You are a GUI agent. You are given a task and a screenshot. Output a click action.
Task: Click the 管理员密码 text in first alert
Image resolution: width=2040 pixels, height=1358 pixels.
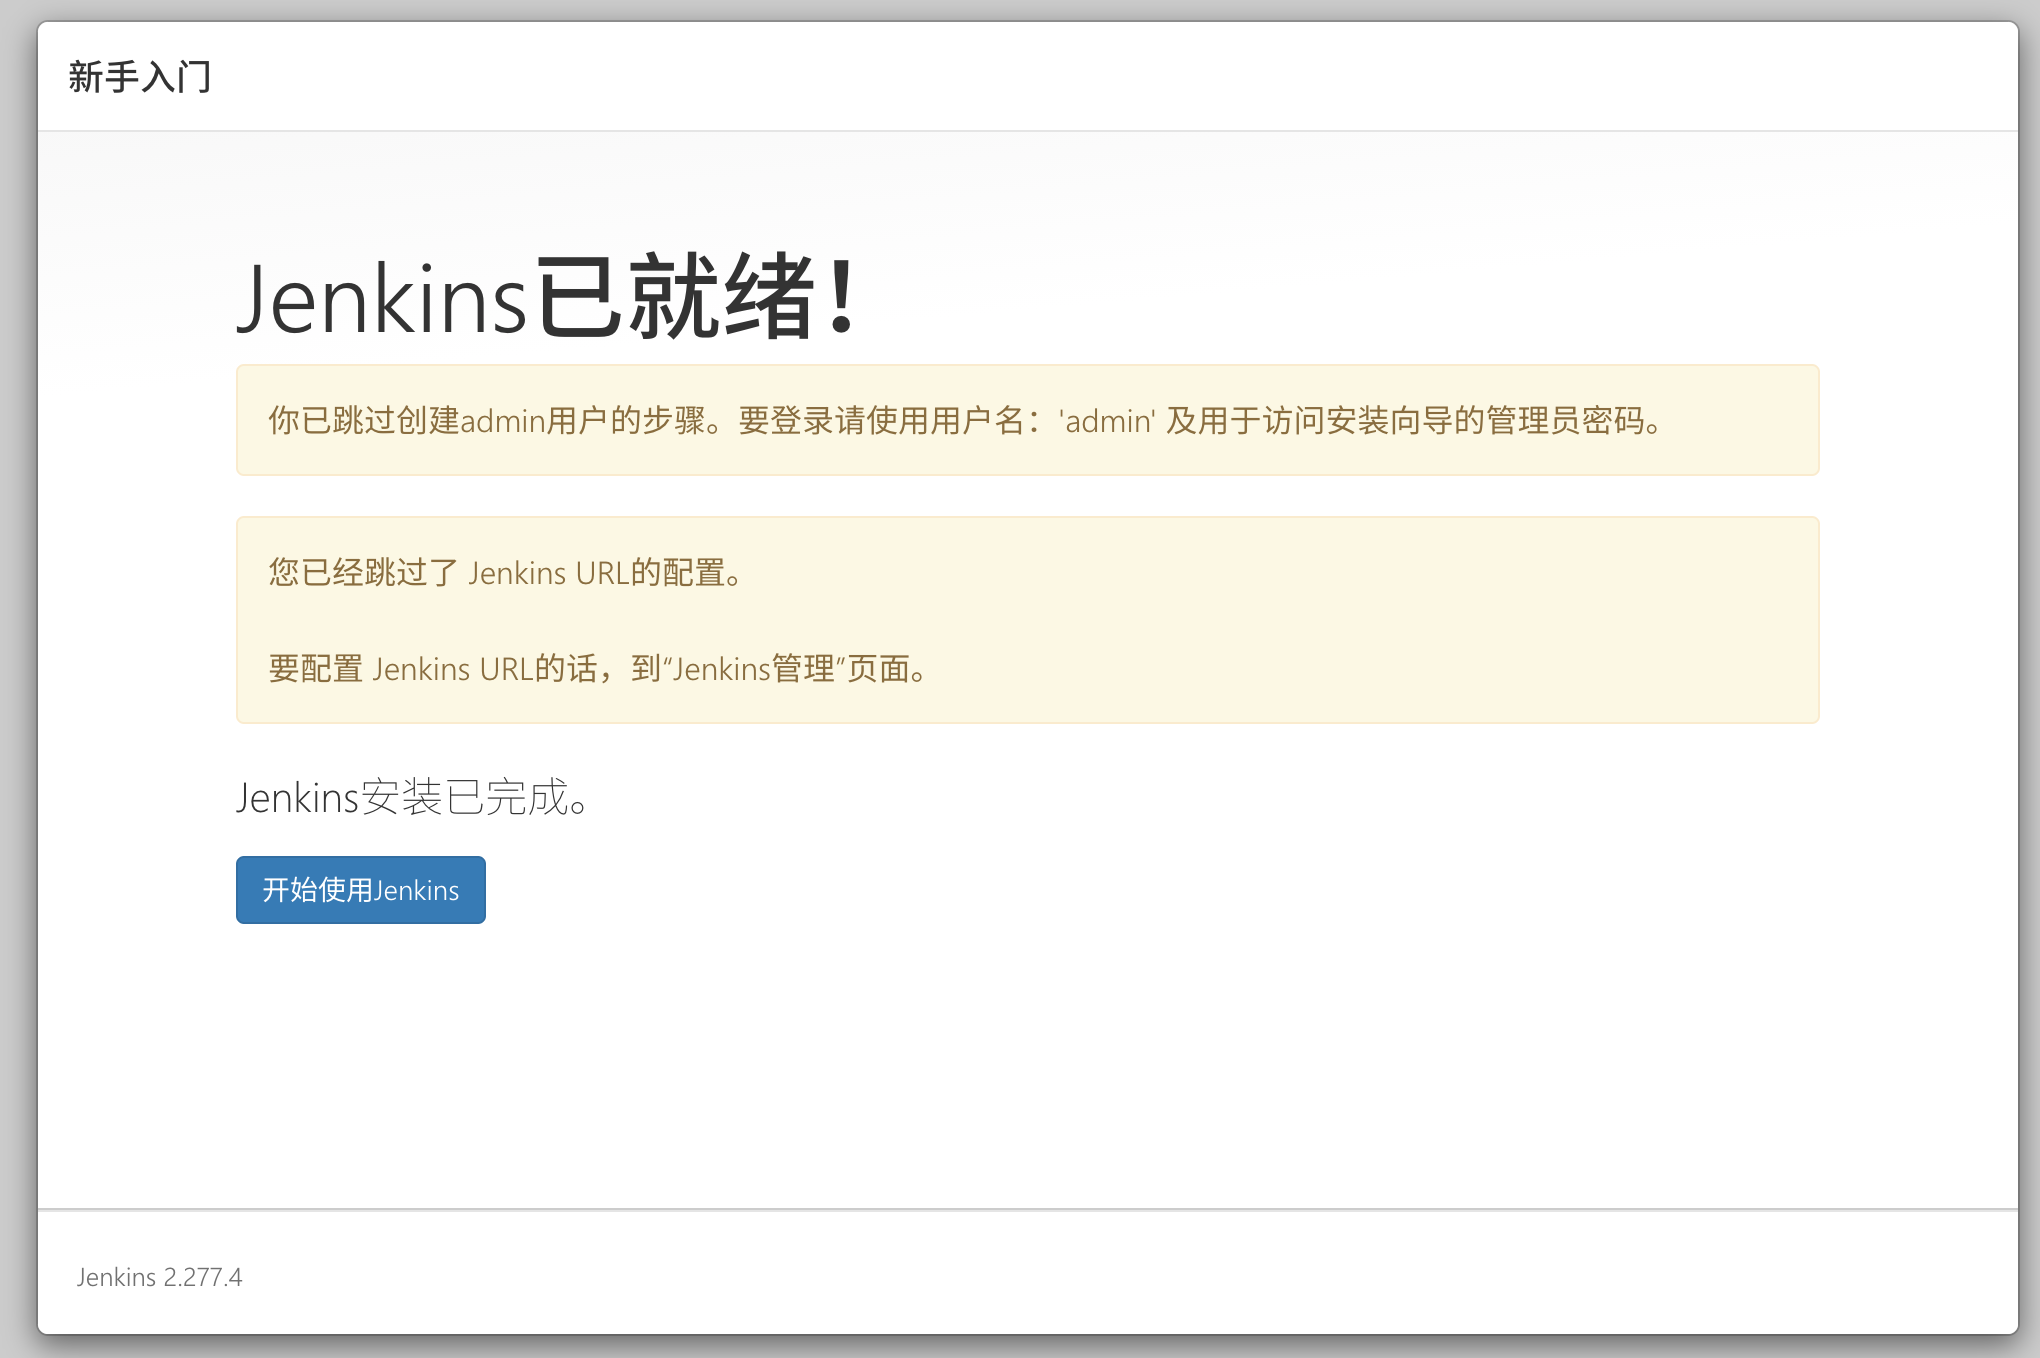pyautogui.click(x=1563, y=421)
